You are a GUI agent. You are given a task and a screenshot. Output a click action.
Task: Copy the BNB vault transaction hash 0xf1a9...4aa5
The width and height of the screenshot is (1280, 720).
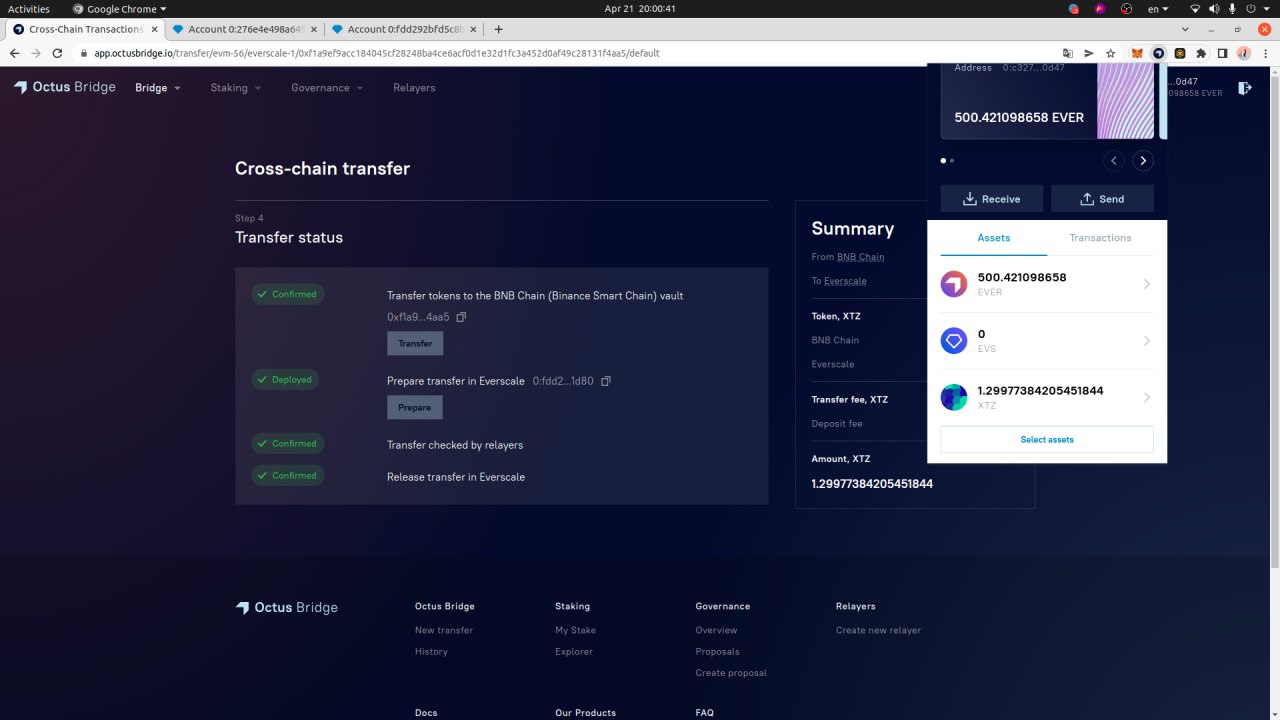pyautogui.click(x=461, y=317)
